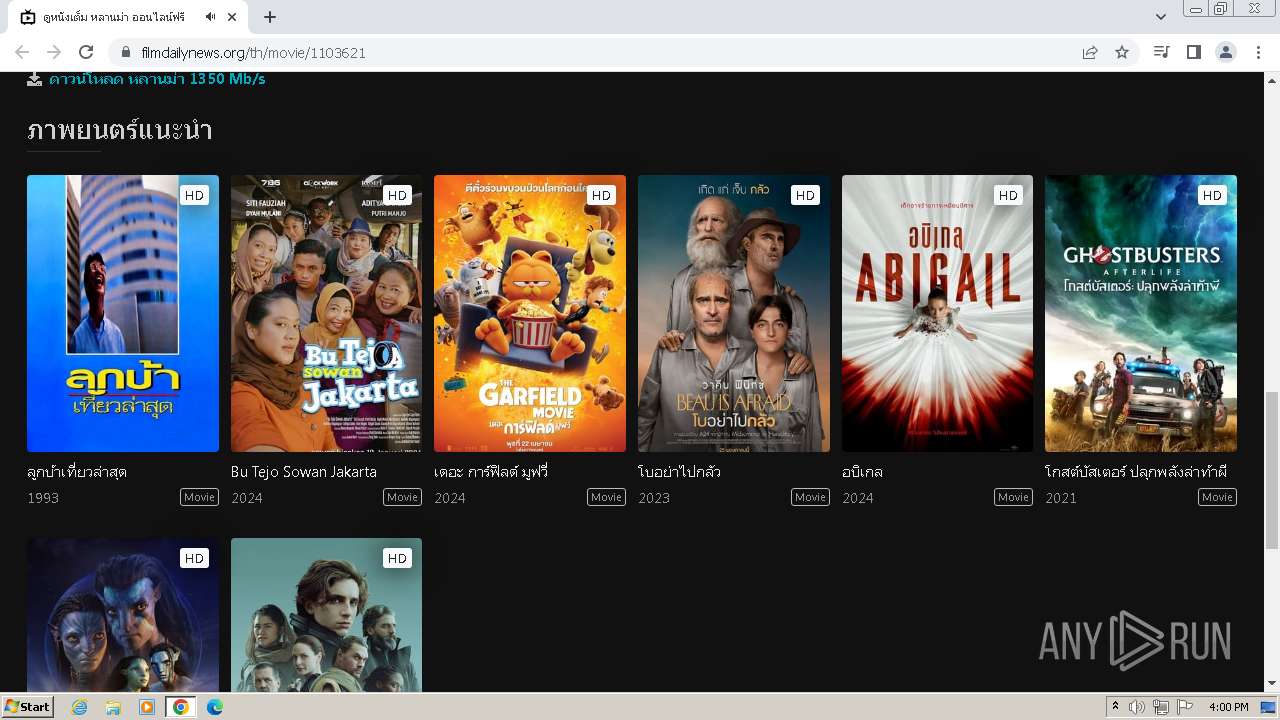The width and height of the screenshot is (1280, 720).
Task: Click the Bu Tejo Sowan Jakarta title
Action: point(304,472)
